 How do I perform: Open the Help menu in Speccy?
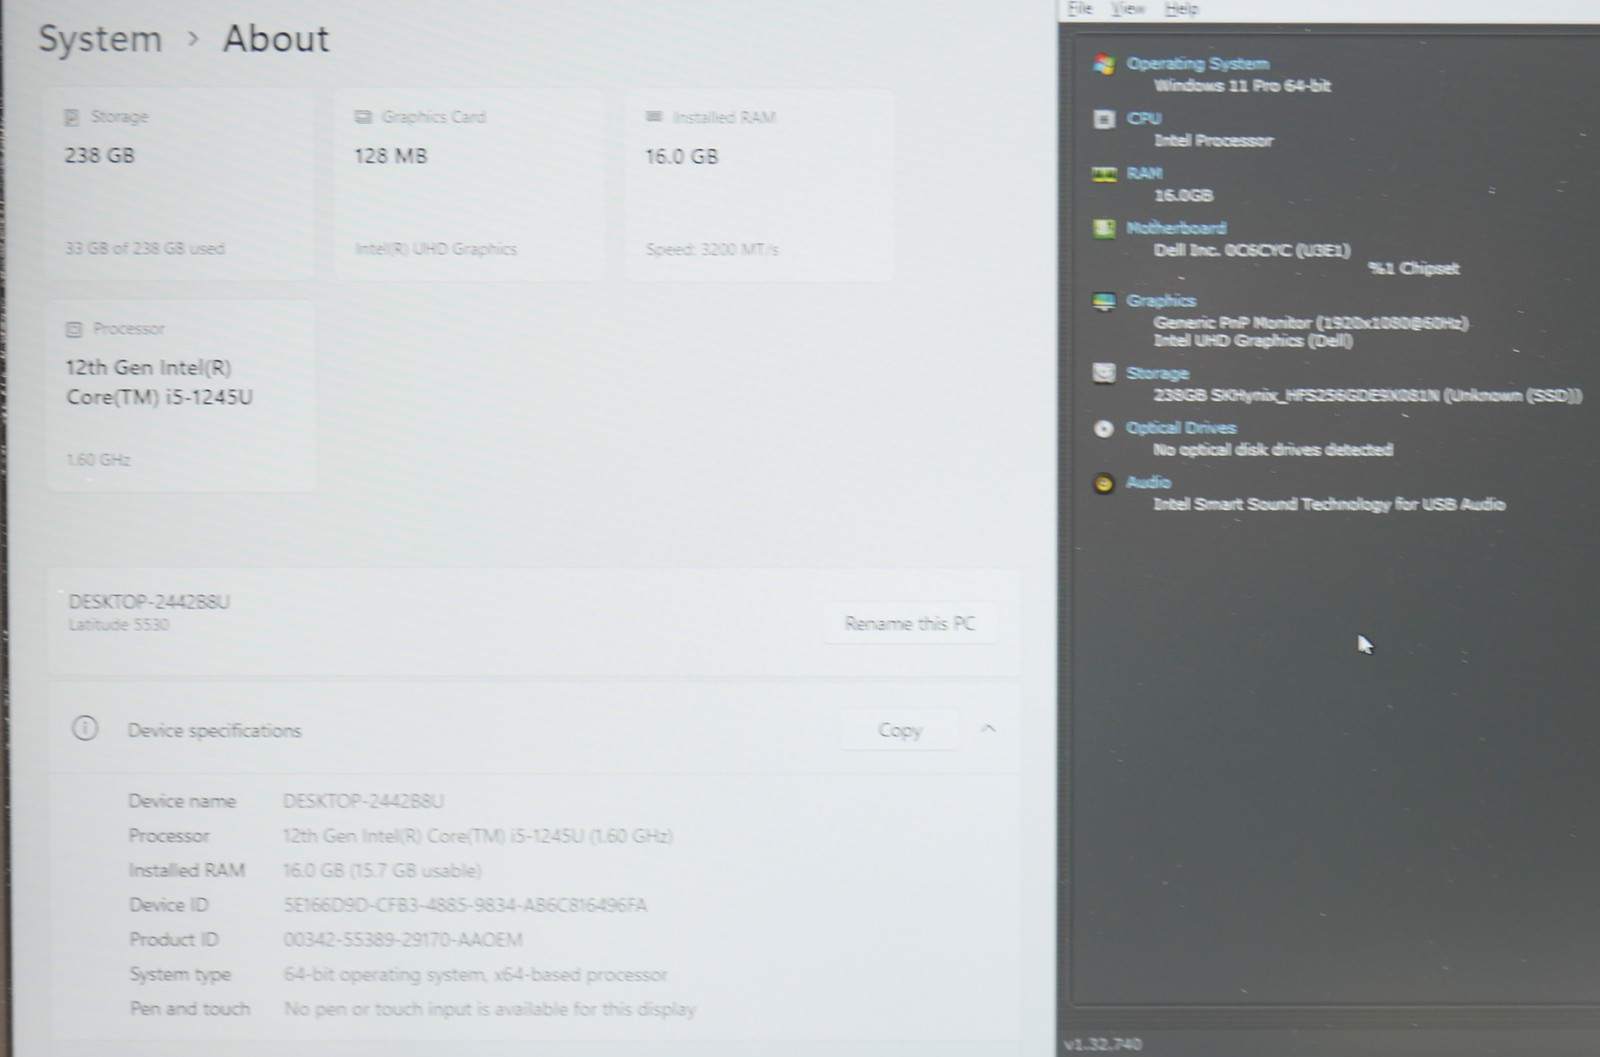tap(1181, 9)
